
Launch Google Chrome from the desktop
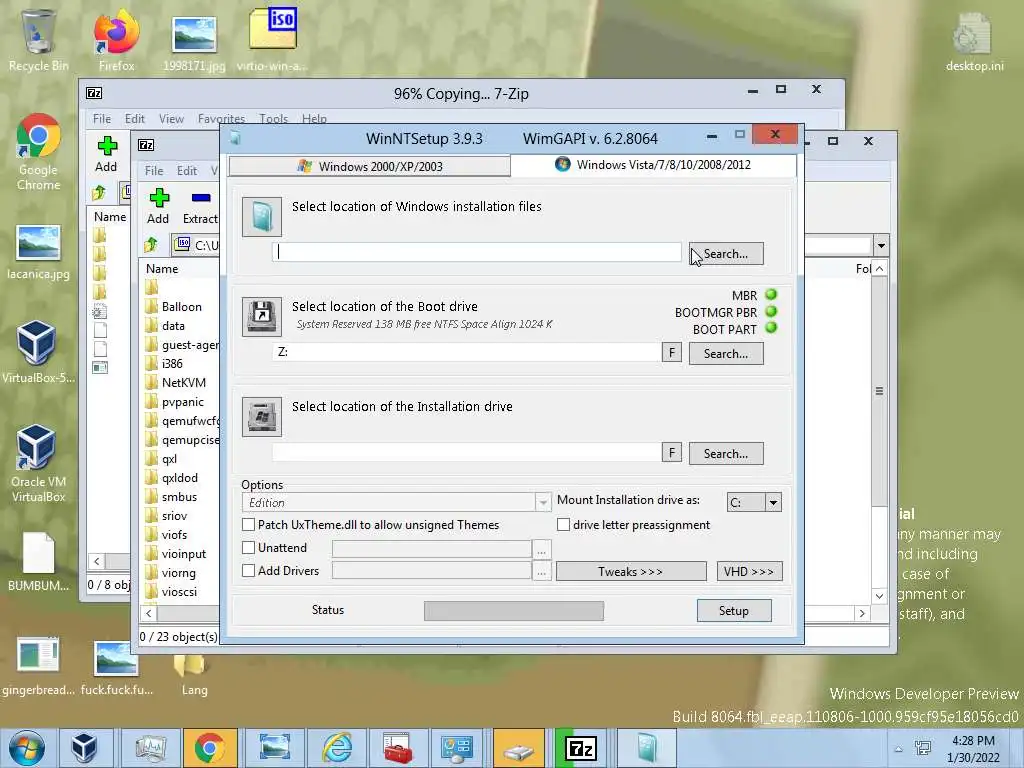pyautogui.click(x=38, y=152)
